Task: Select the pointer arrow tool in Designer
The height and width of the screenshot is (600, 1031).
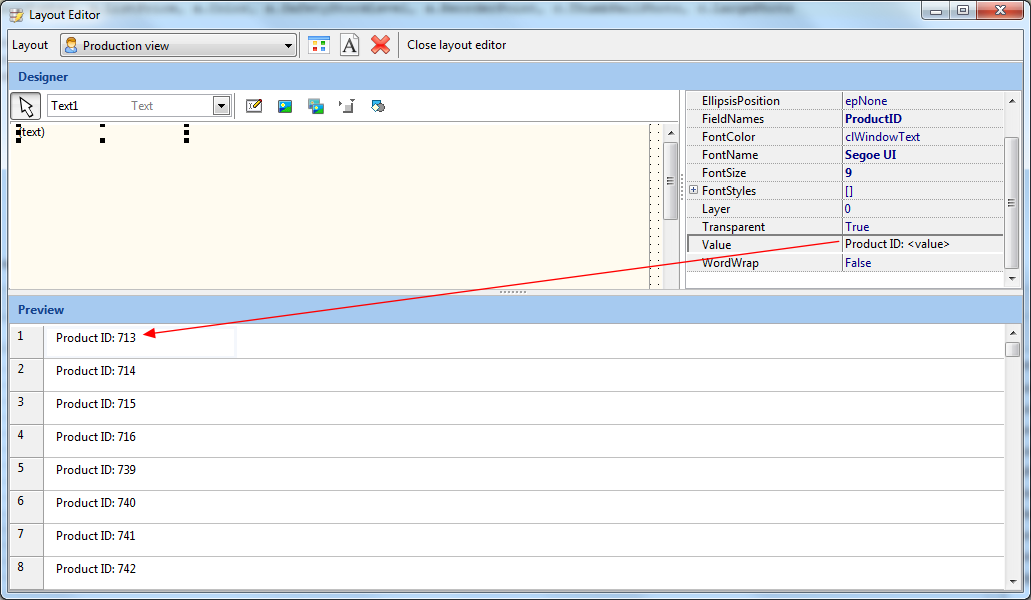Action: (x=26, y=106)
